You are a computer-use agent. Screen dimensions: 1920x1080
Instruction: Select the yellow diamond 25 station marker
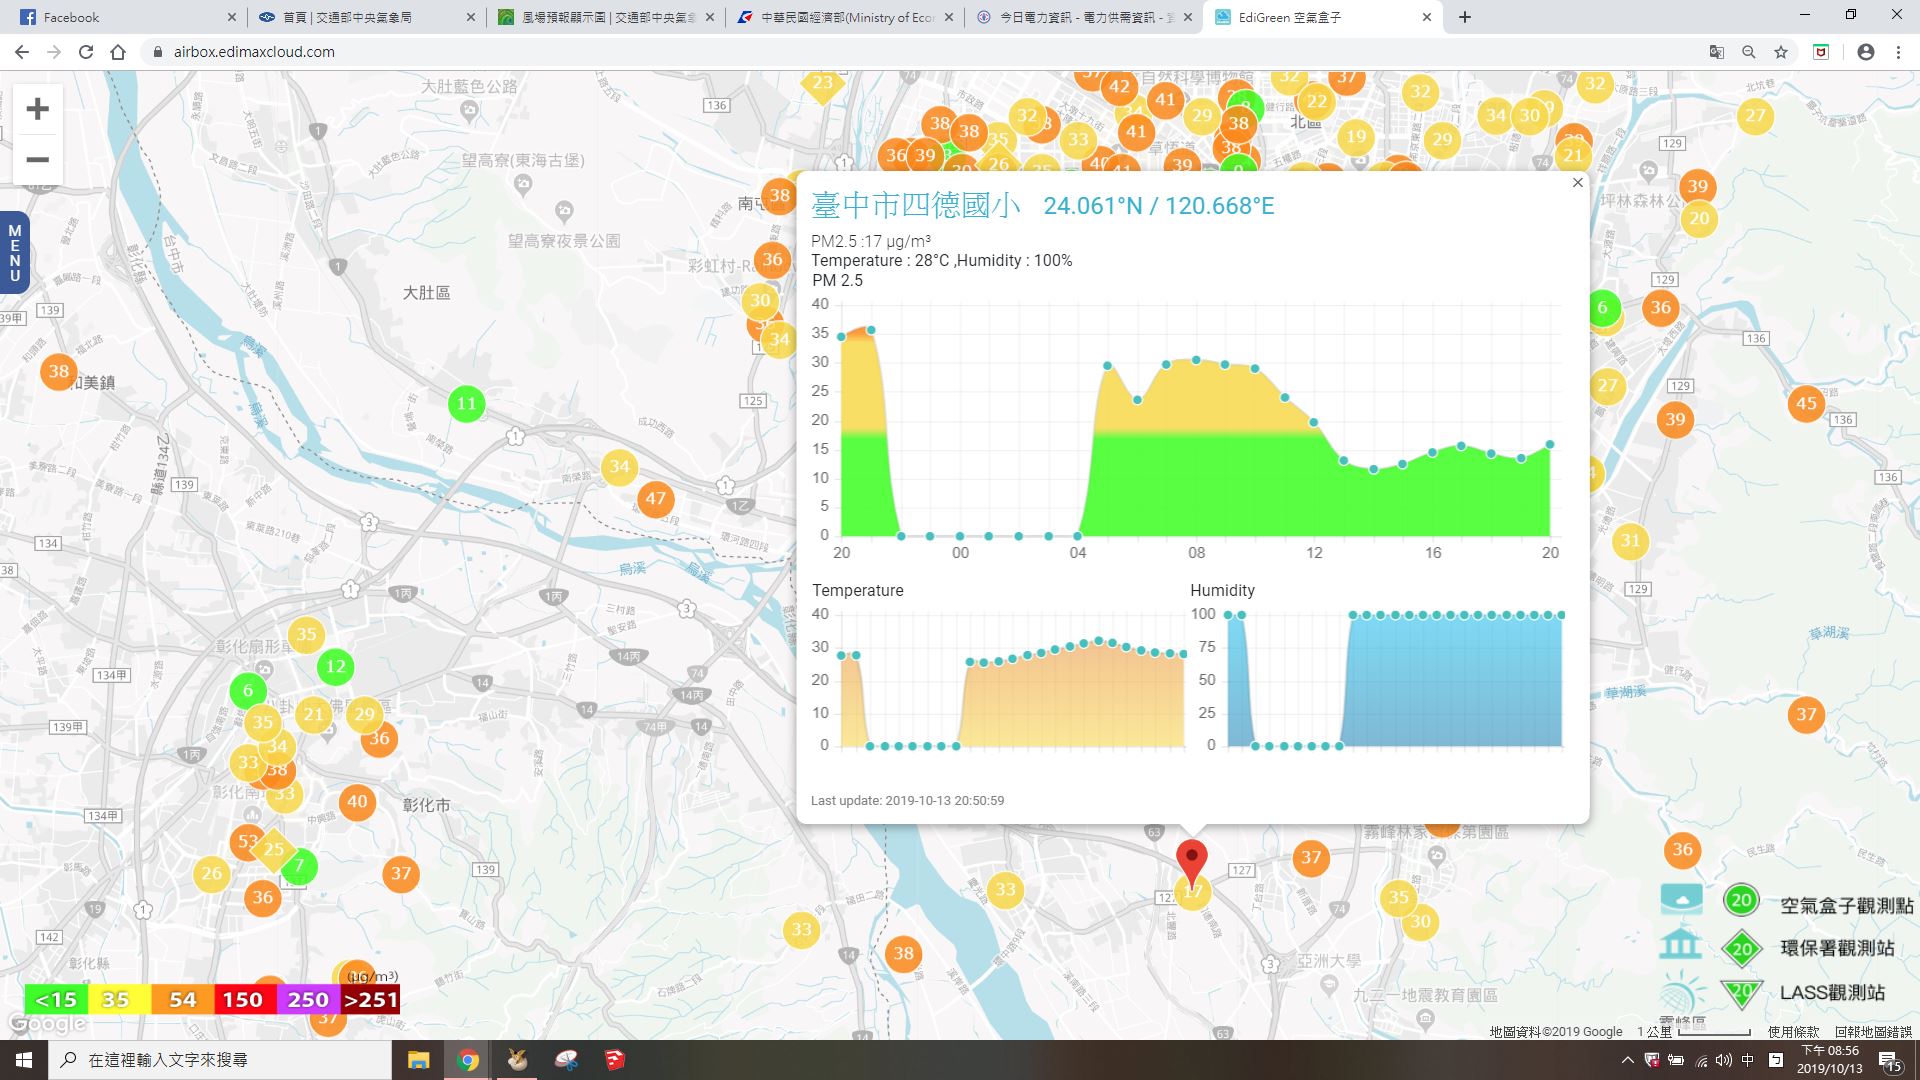point(273,850)
